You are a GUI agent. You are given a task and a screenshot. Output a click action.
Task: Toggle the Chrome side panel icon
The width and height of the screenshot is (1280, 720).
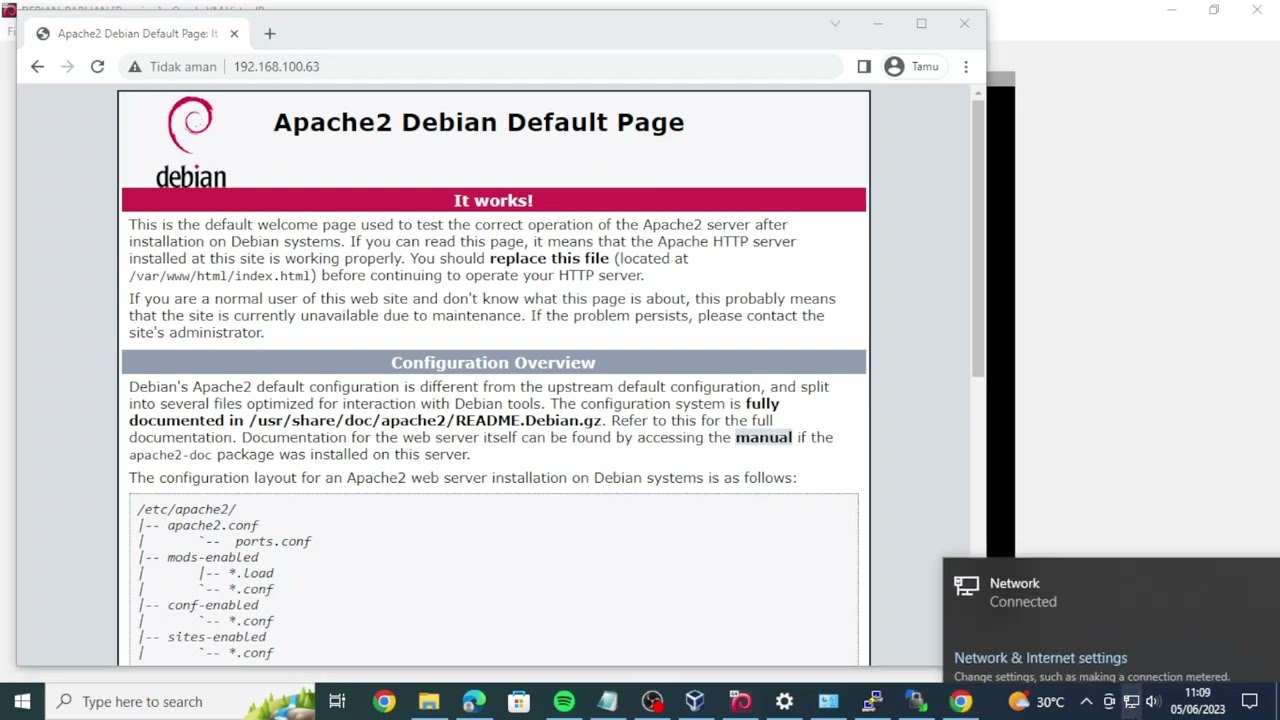pos(864,67)
